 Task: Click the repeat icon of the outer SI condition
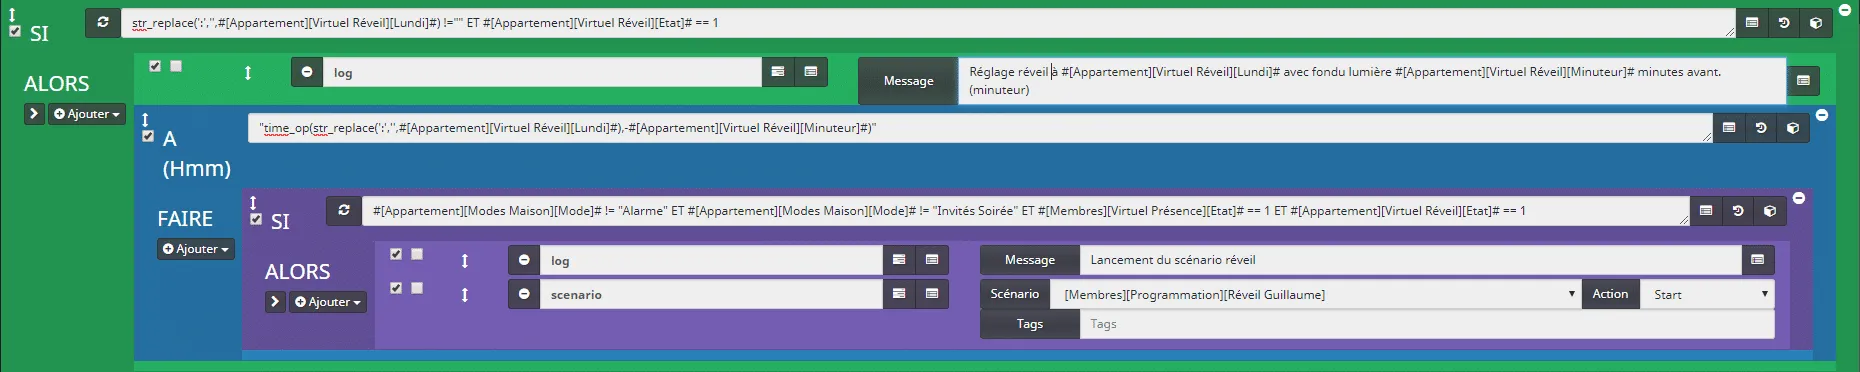click(102, 22)
